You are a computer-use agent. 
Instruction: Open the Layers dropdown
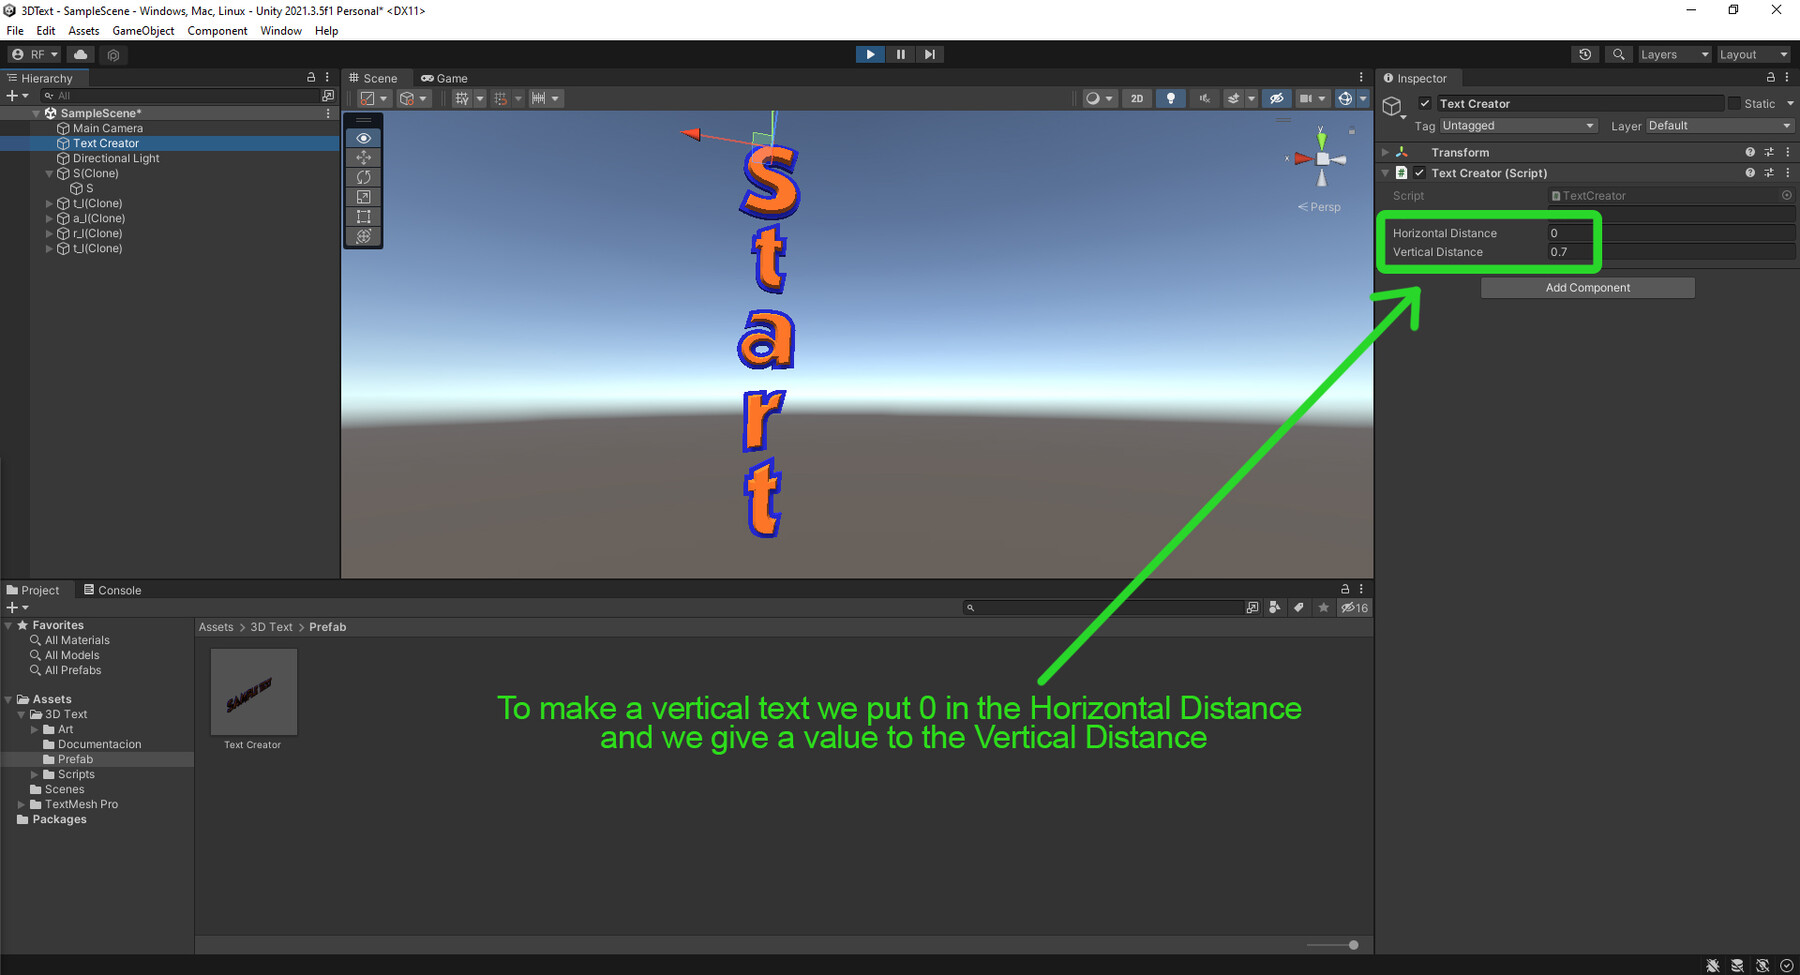[1674, 54]
